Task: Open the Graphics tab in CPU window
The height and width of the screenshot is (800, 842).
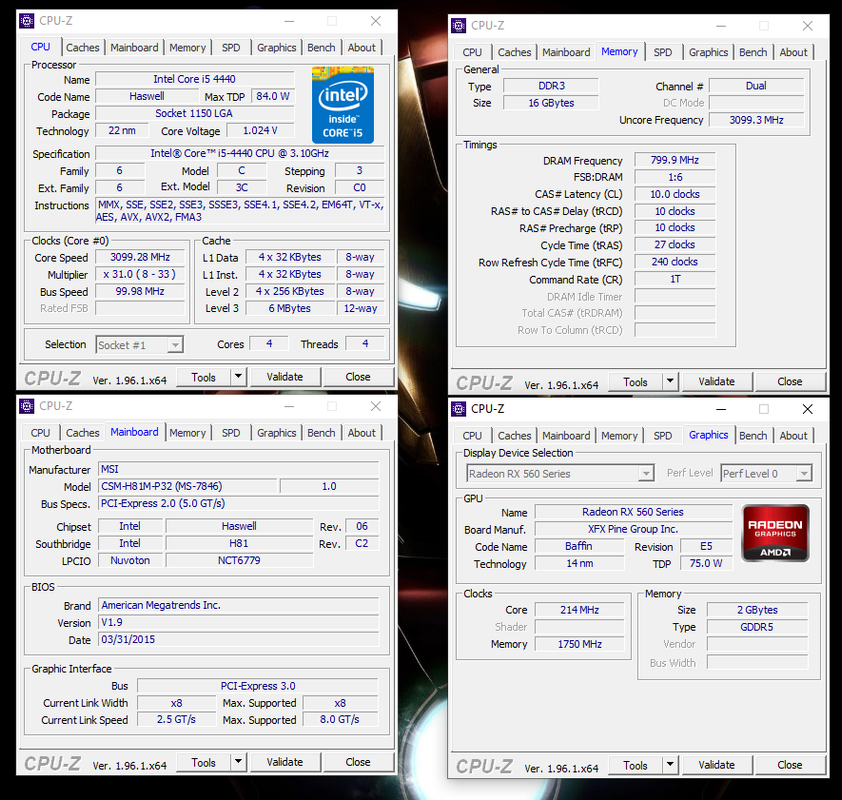Action: pyautogui.click(x=277, y=47)
